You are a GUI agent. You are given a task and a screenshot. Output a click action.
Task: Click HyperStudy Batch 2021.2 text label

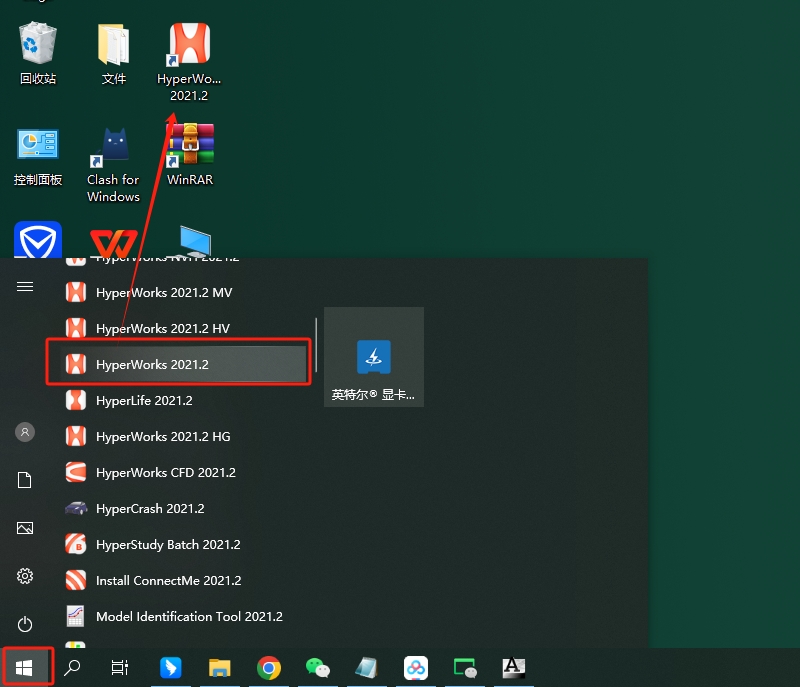point(168,545)
